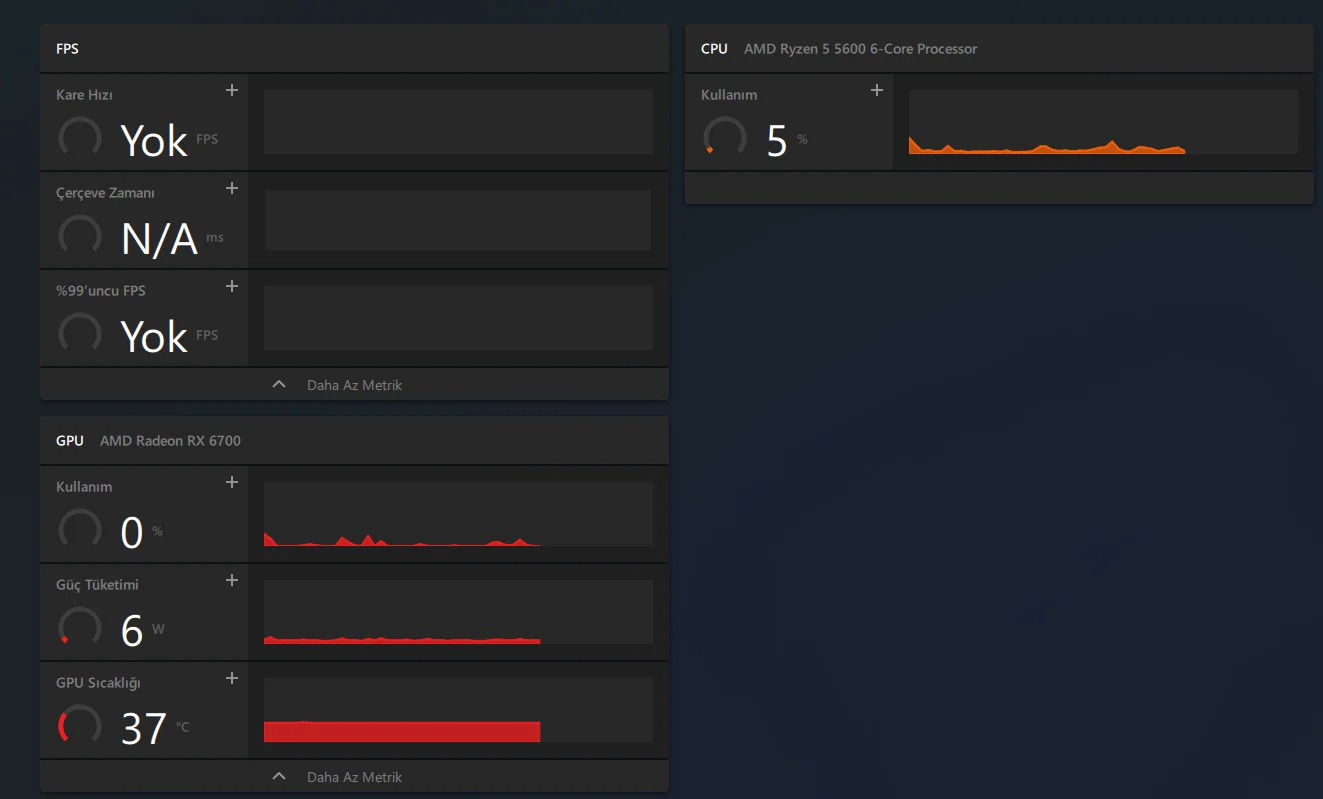Viewport: 1323px width, 799px height.
Task: Click the plus icon next to Kare Hızı
Action: coord(232,90)
